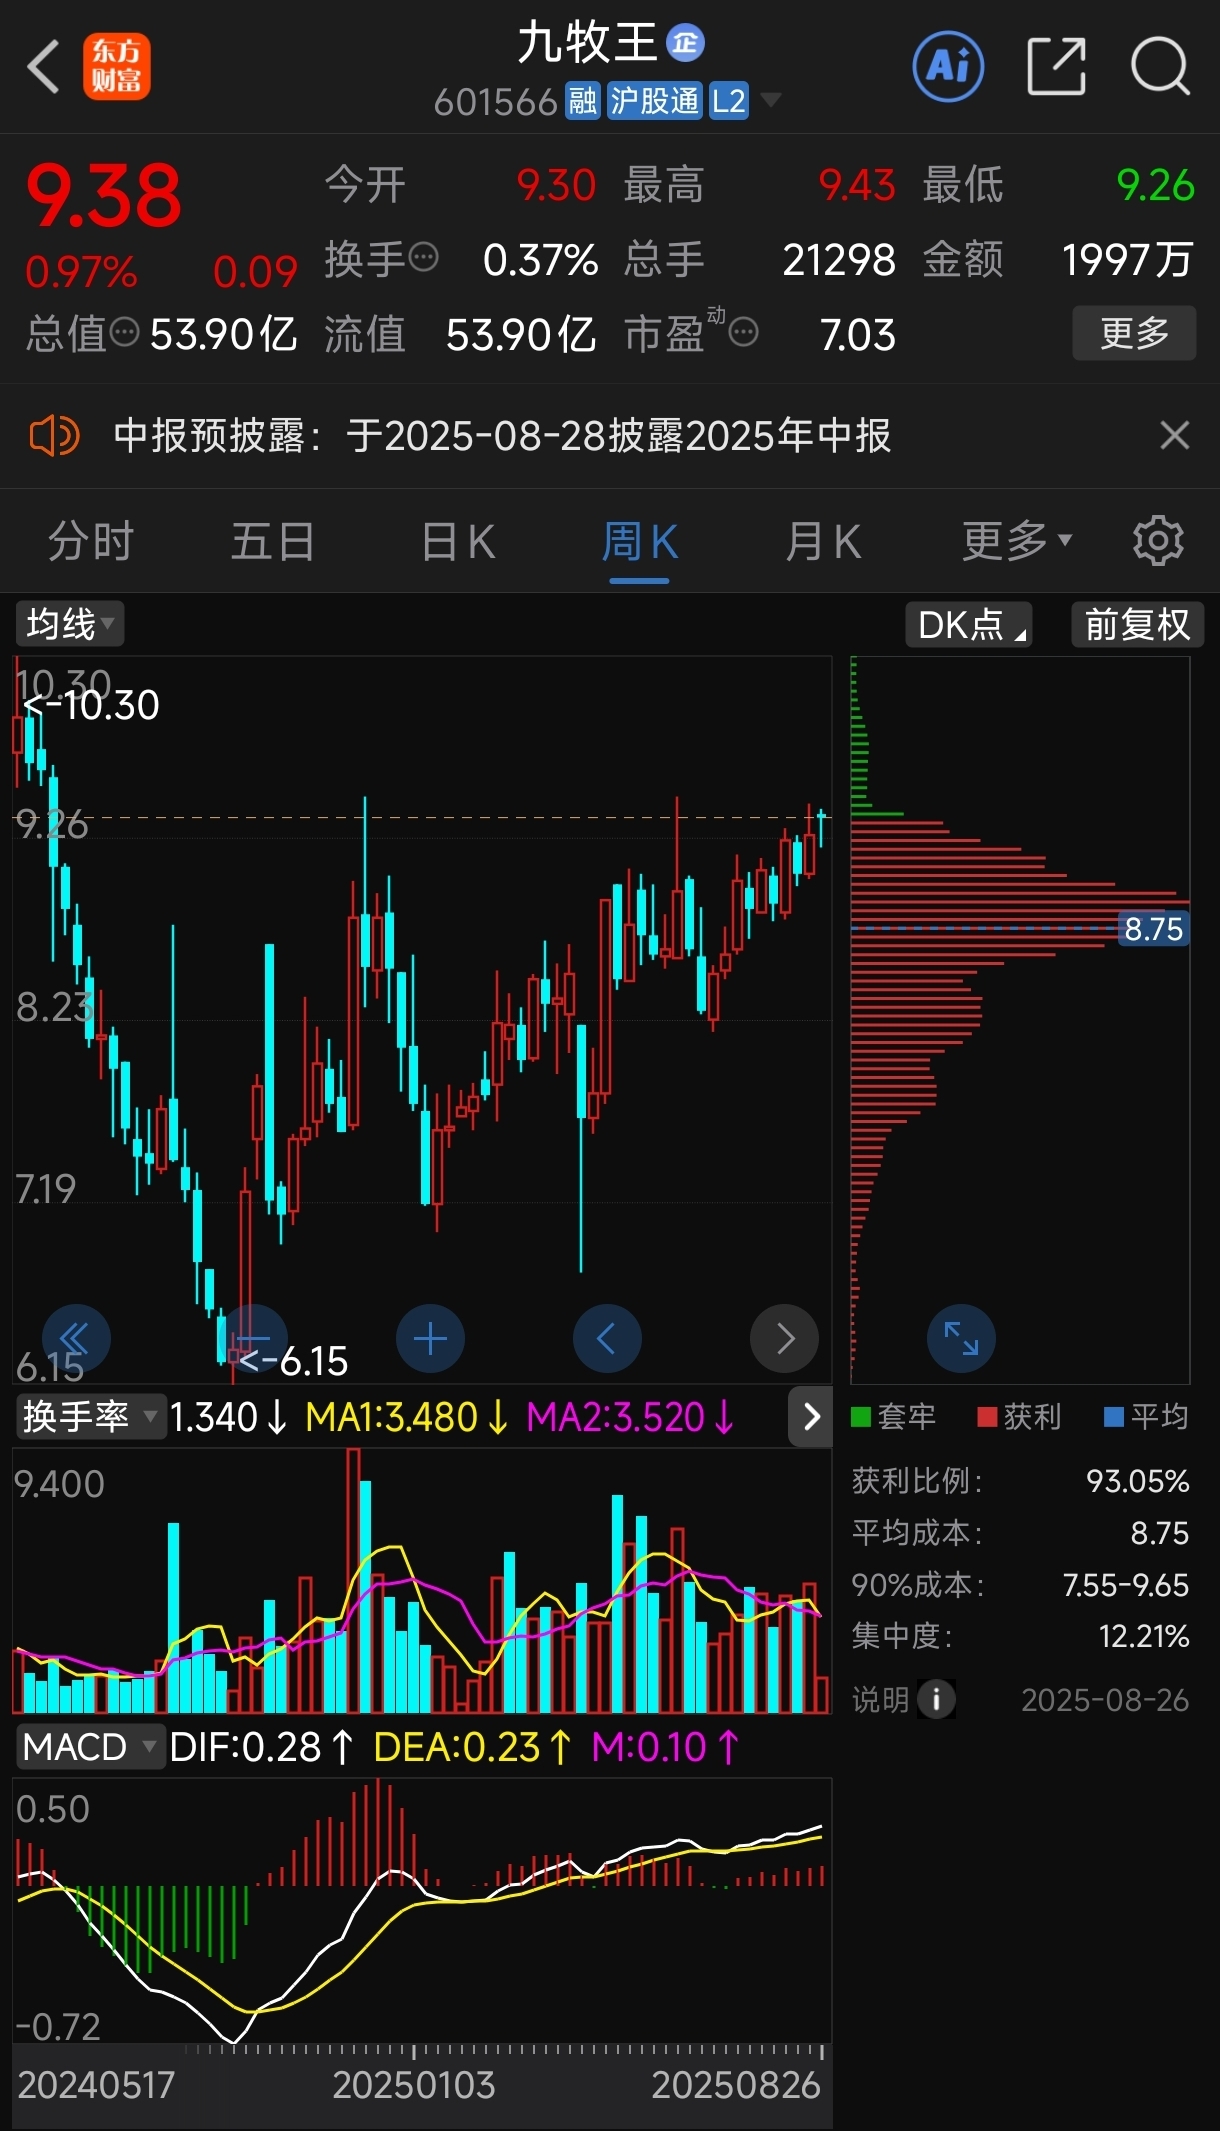This screenshot has width=1220, height=2131.
Task: Tap the L2 level tag
Action: (729, 101)
